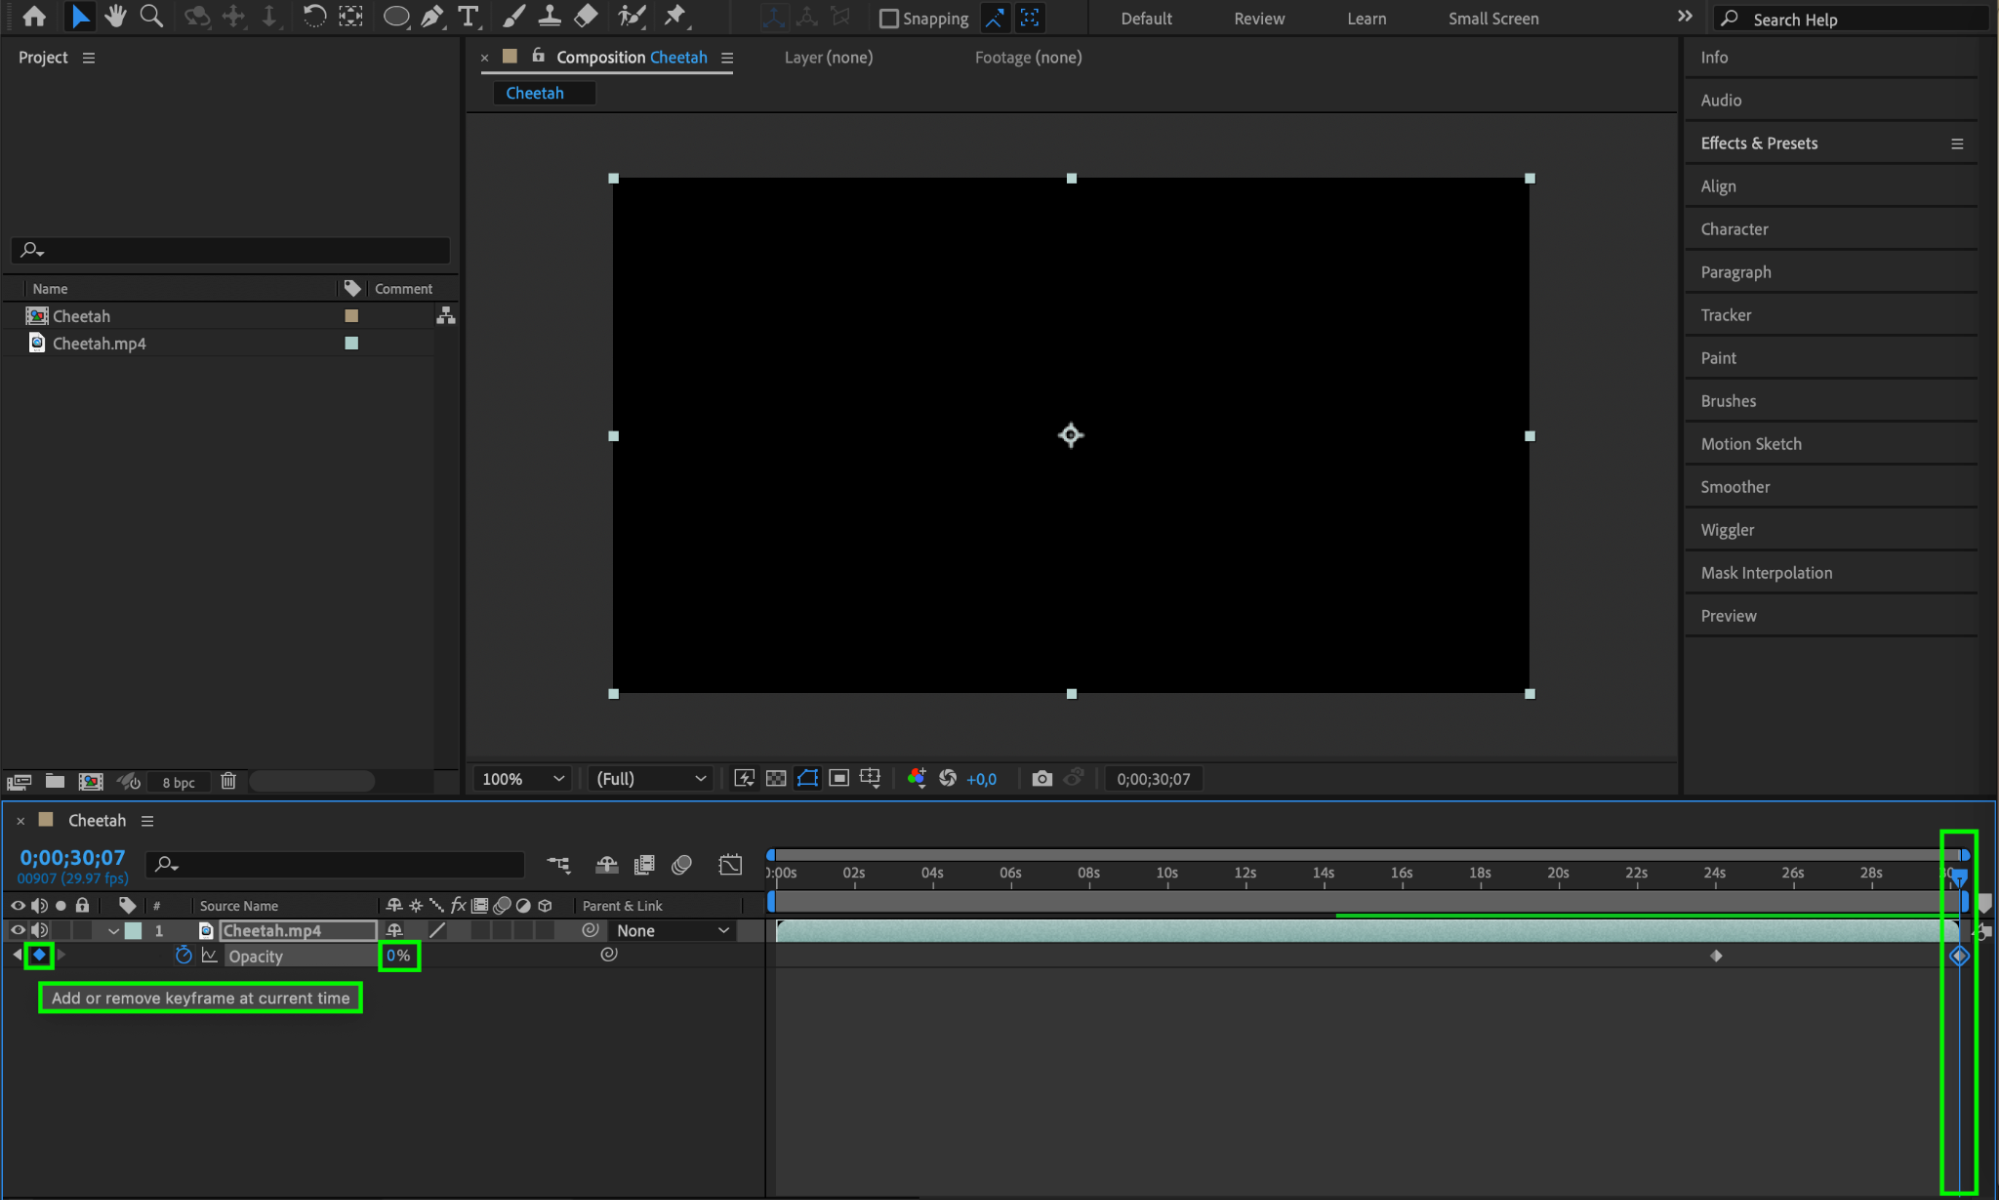
Task: Select the Rotation tool
Action: tap(313, 16)
